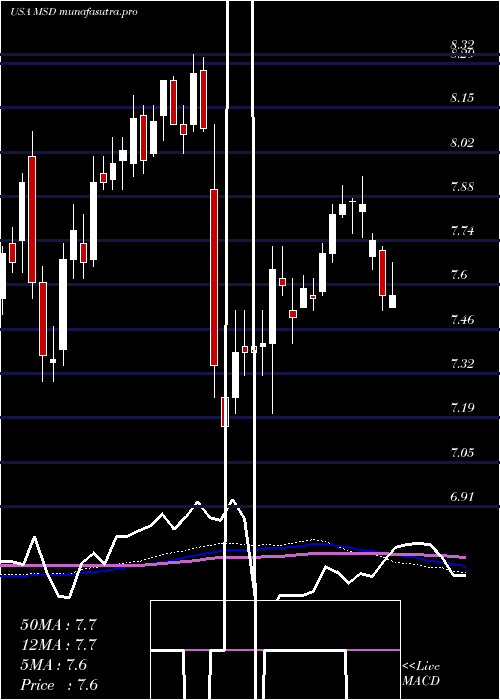The width and height of the screenshot is (500, 700).
Task: Click the '12MA : 7.7' readout
Action: click(x=58, y=645)
